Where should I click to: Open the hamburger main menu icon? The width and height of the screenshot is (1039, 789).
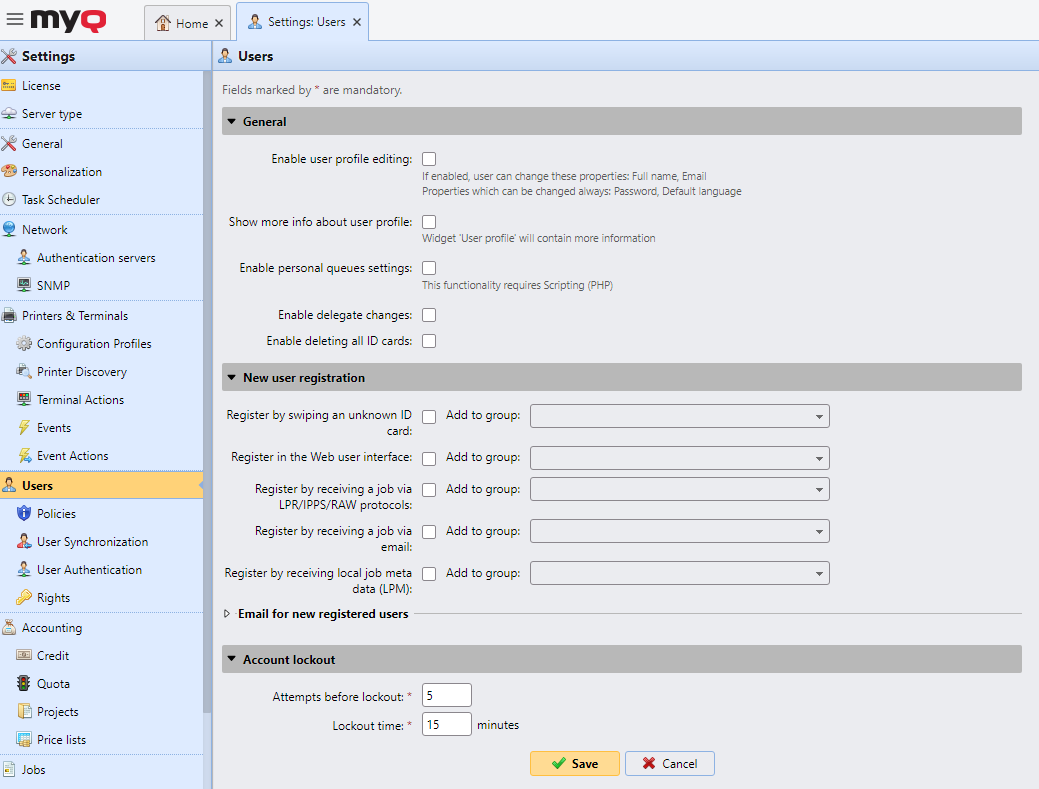point(15,19)
